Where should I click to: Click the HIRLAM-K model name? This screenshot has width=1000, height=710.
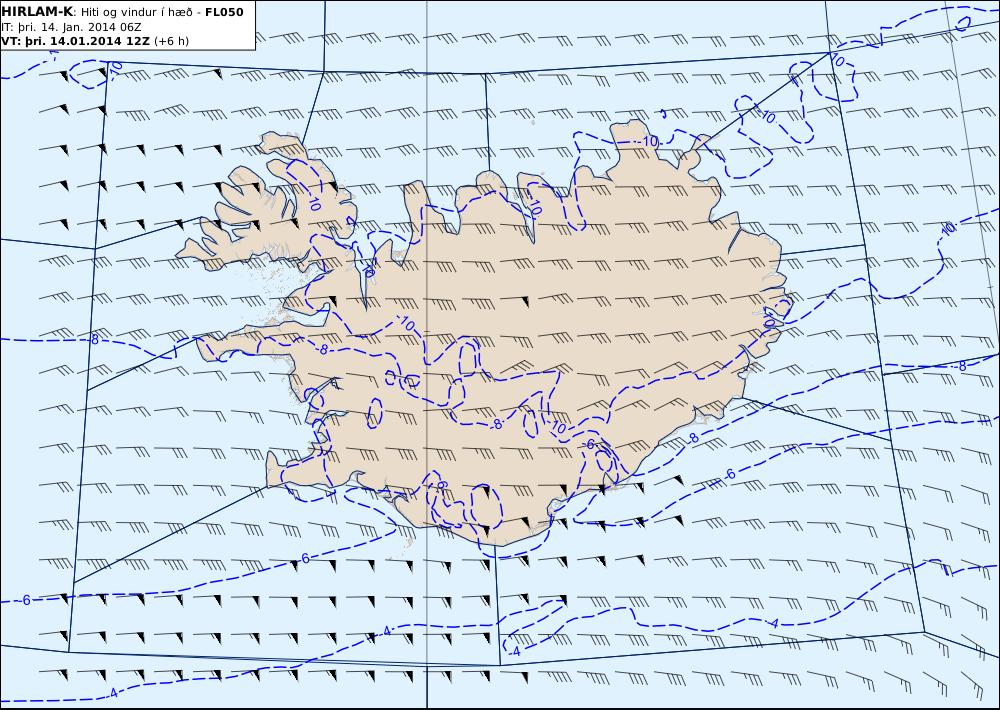(38, 11)
